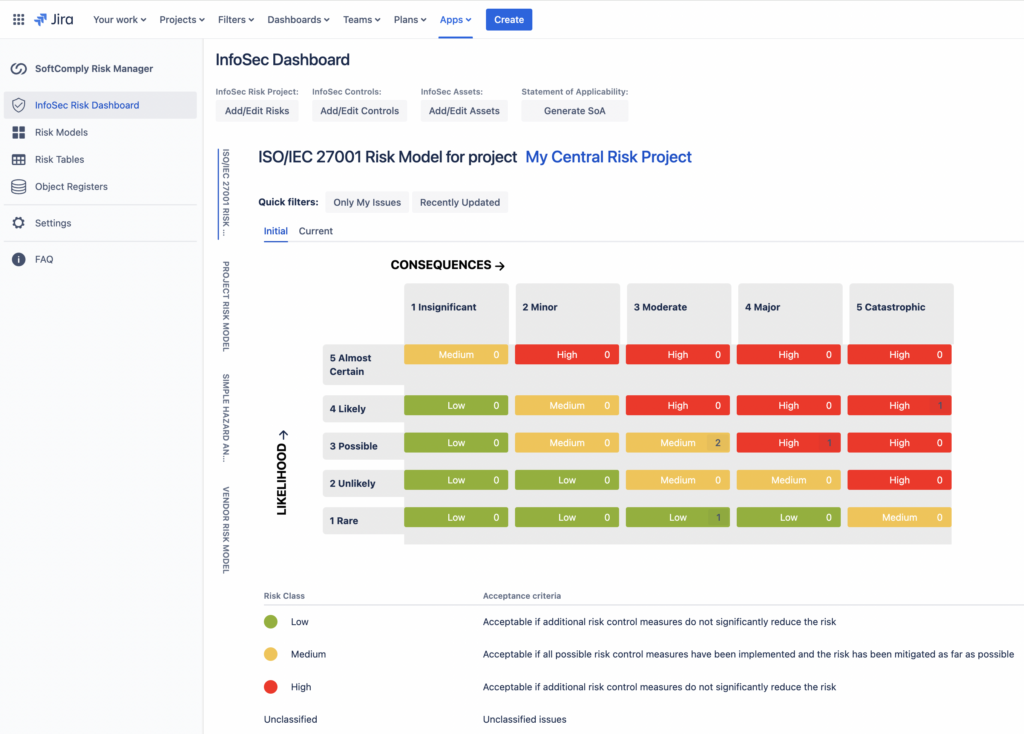The height and width of the screenshot is (734, 1024).
Task: Toggle the Recently Updated quick filter
Action: [459, 202]
